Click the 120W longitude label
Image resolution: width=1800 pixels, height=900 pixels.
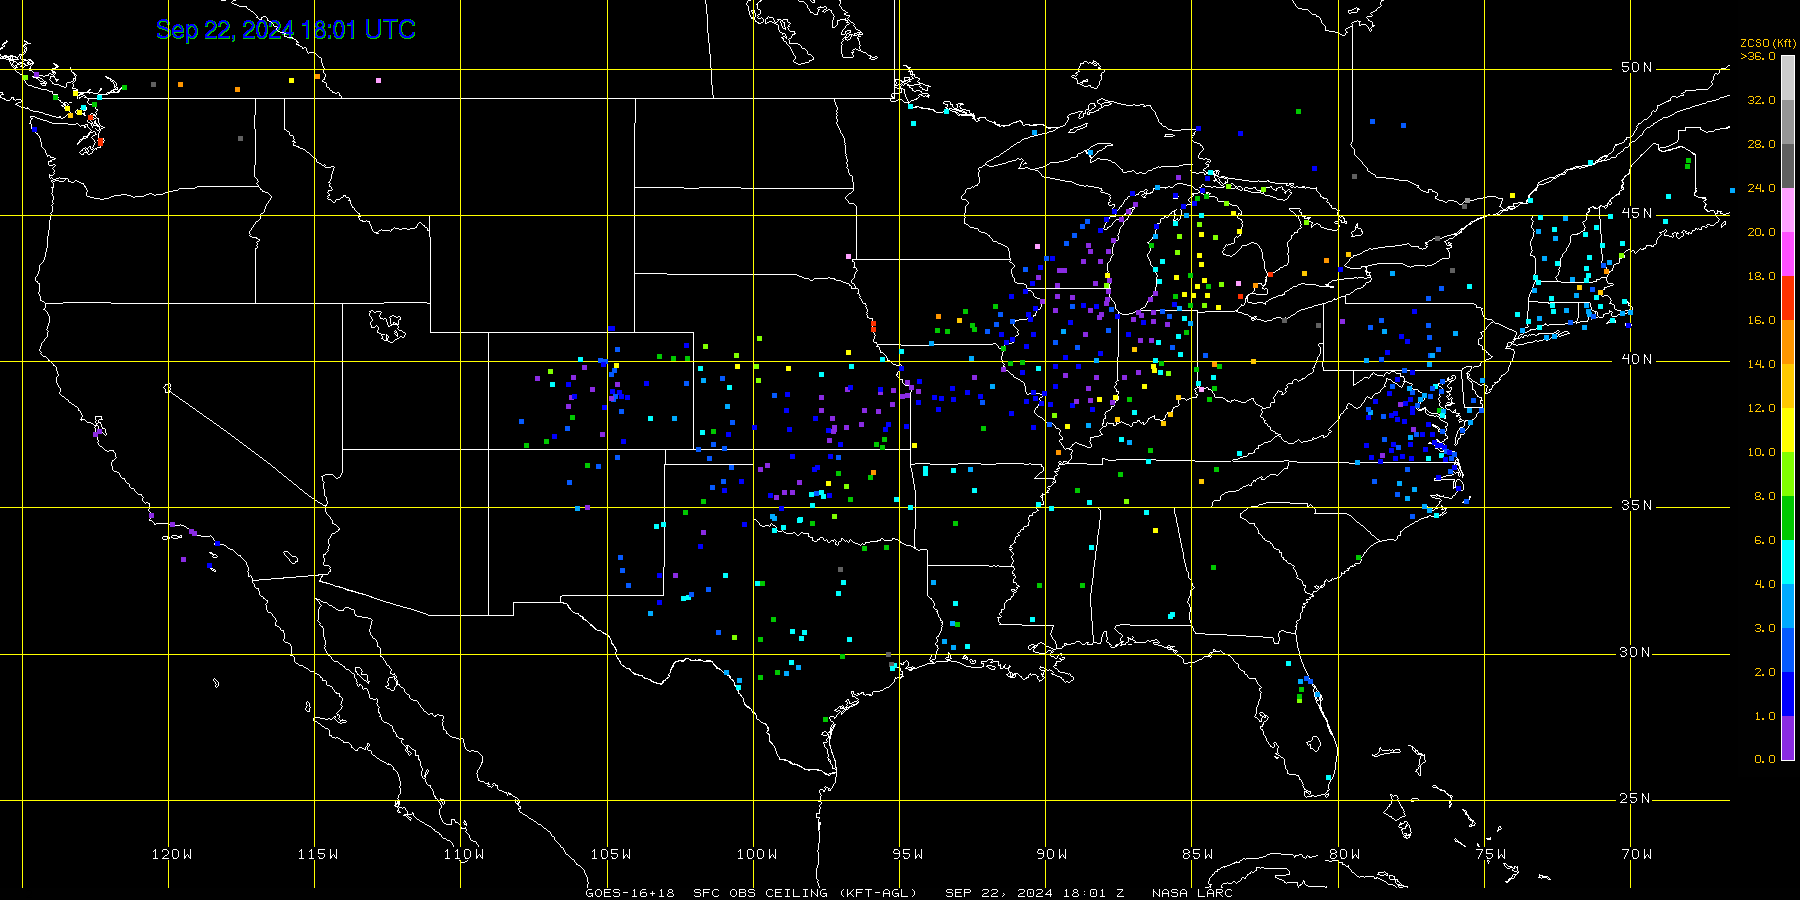coord(172,854)
